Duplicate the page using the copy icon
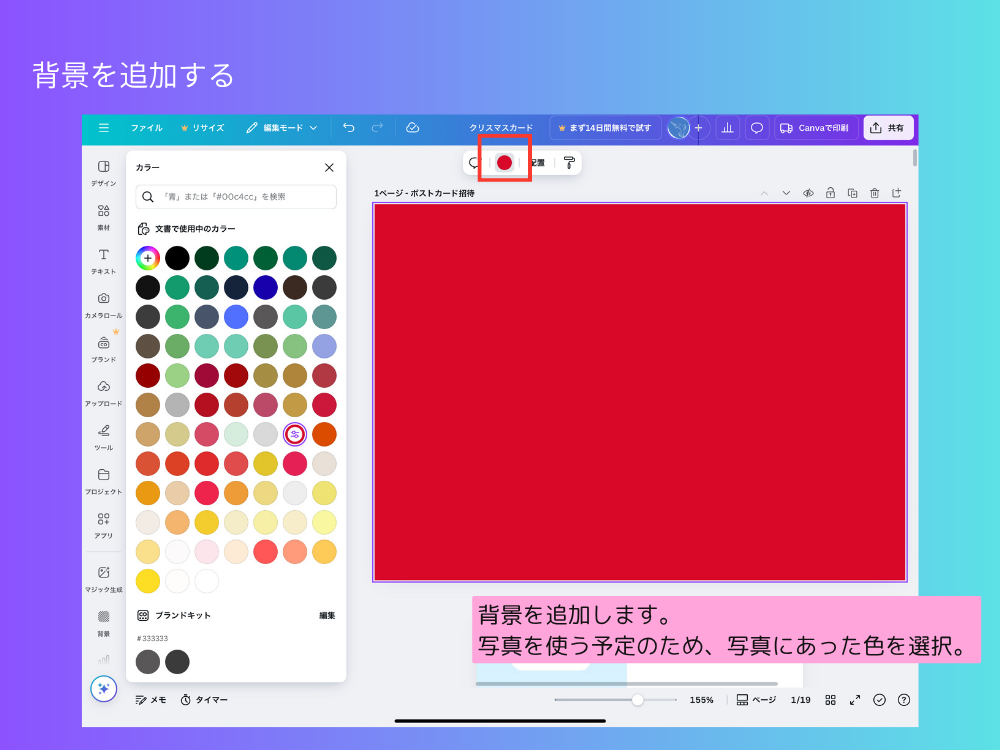 coord(852,193)
